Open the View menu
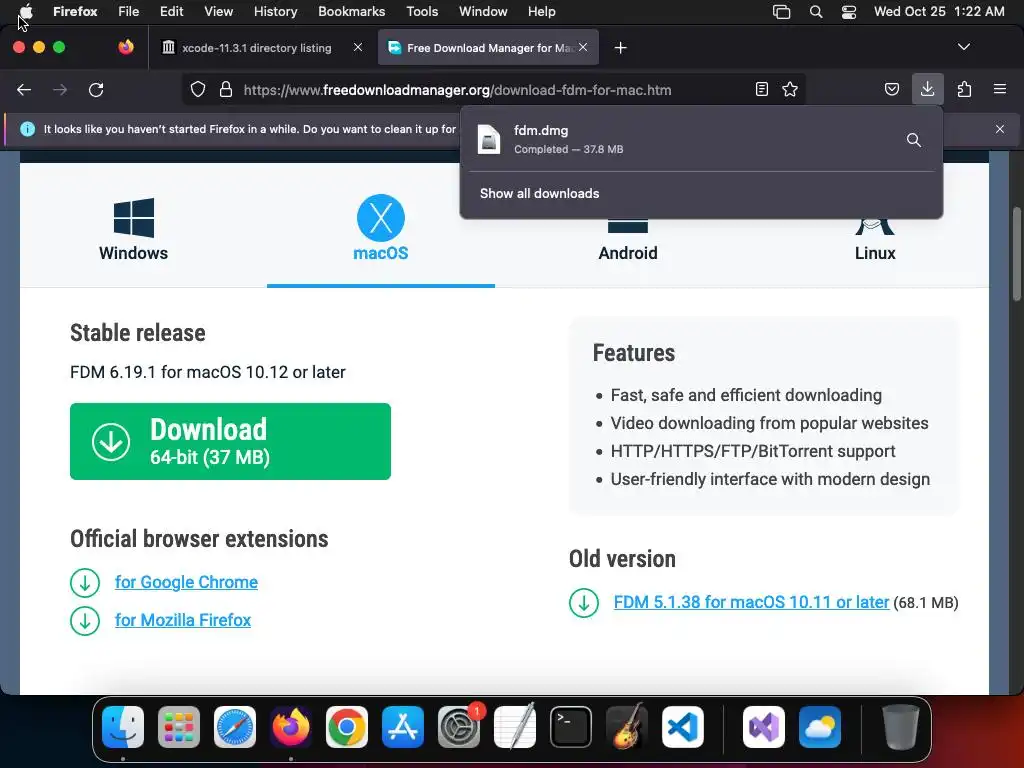This screenshot has height=768, width=1024. point(218,11)
